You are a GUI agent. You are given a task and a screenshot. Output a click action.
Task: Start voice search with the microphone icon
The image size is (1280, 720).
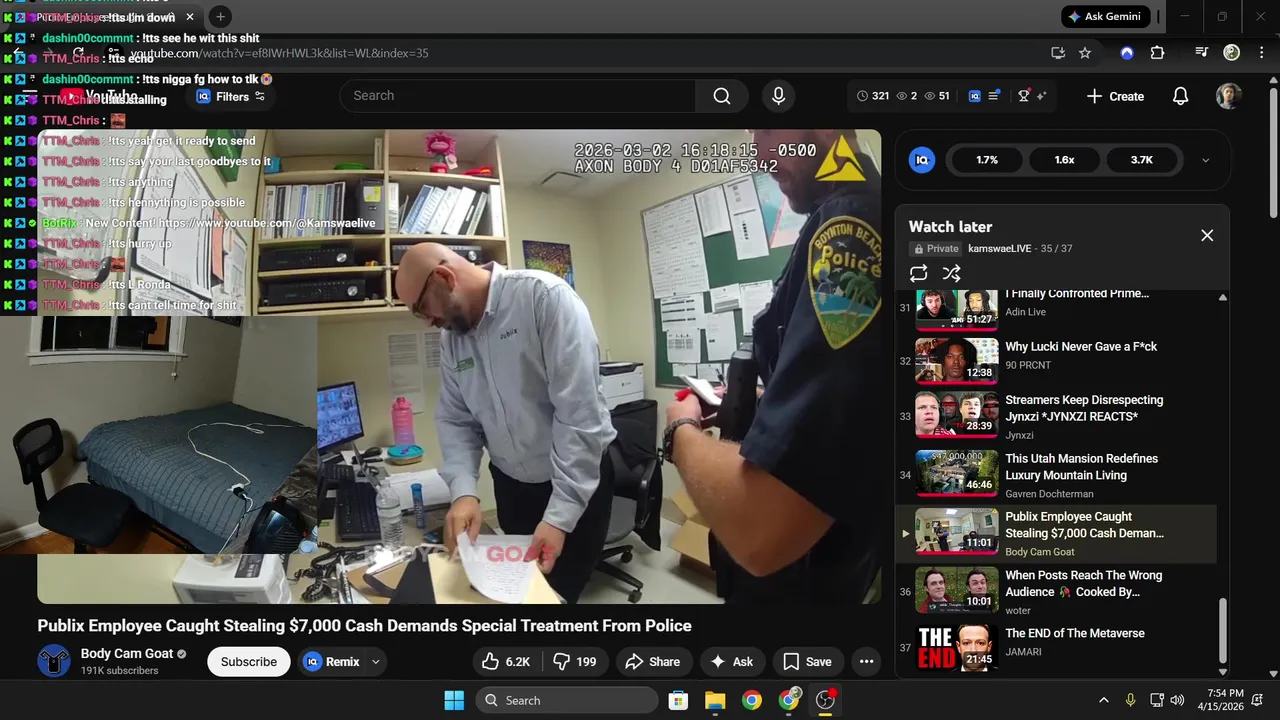point(778,96)
